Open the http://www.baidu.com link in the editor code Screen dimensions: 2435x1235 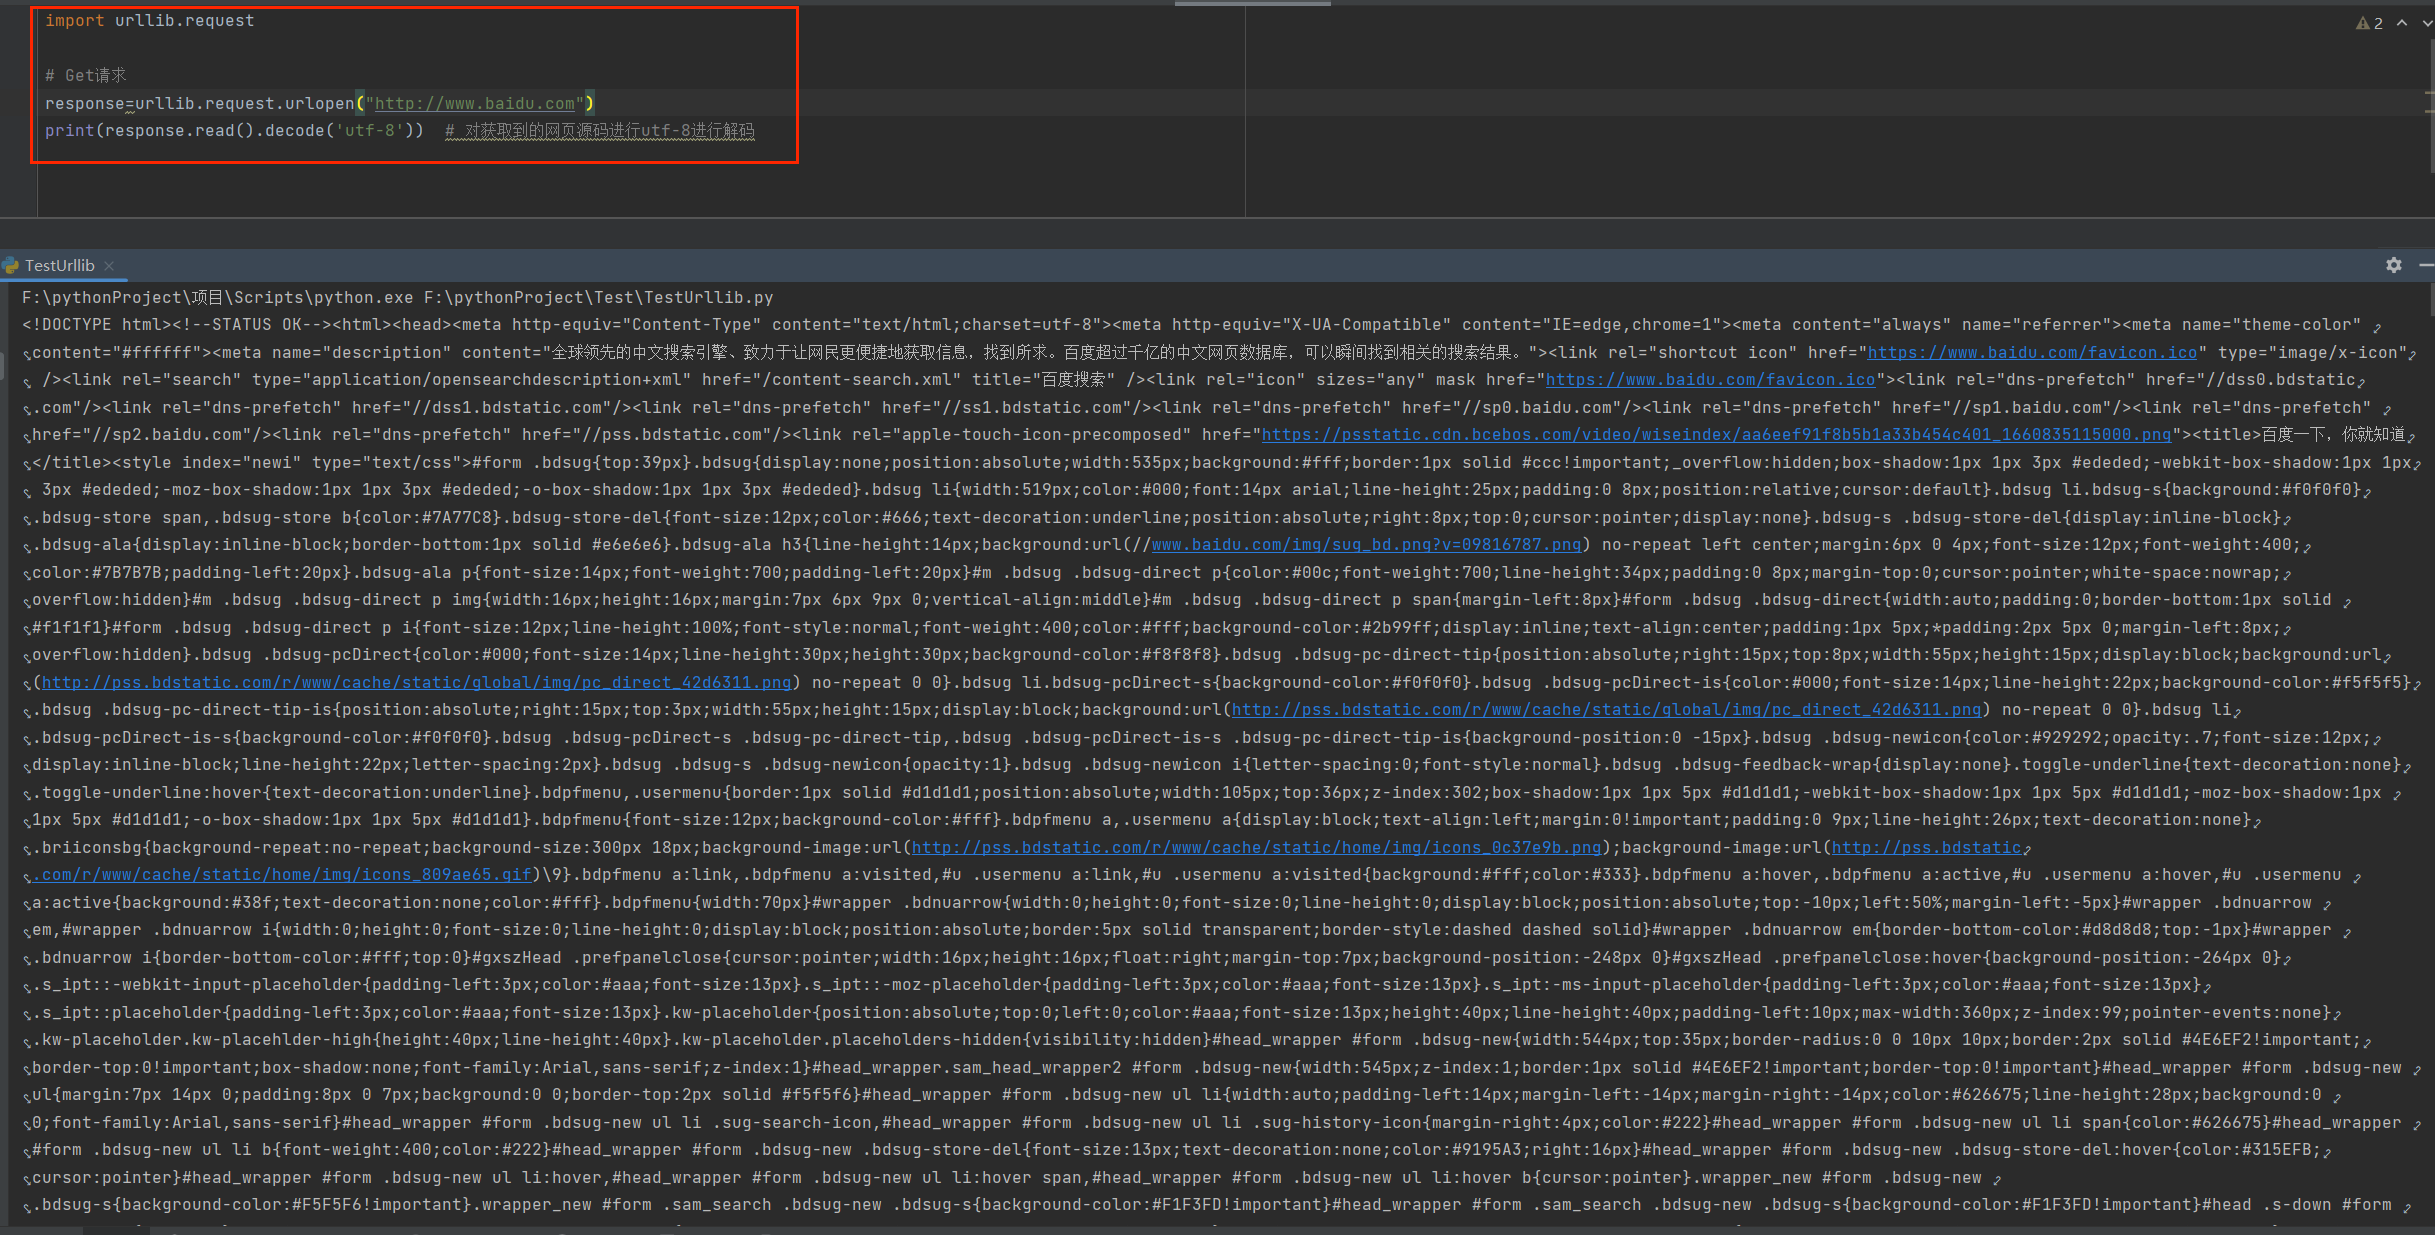pyautogui.click(x=475, y=103)
